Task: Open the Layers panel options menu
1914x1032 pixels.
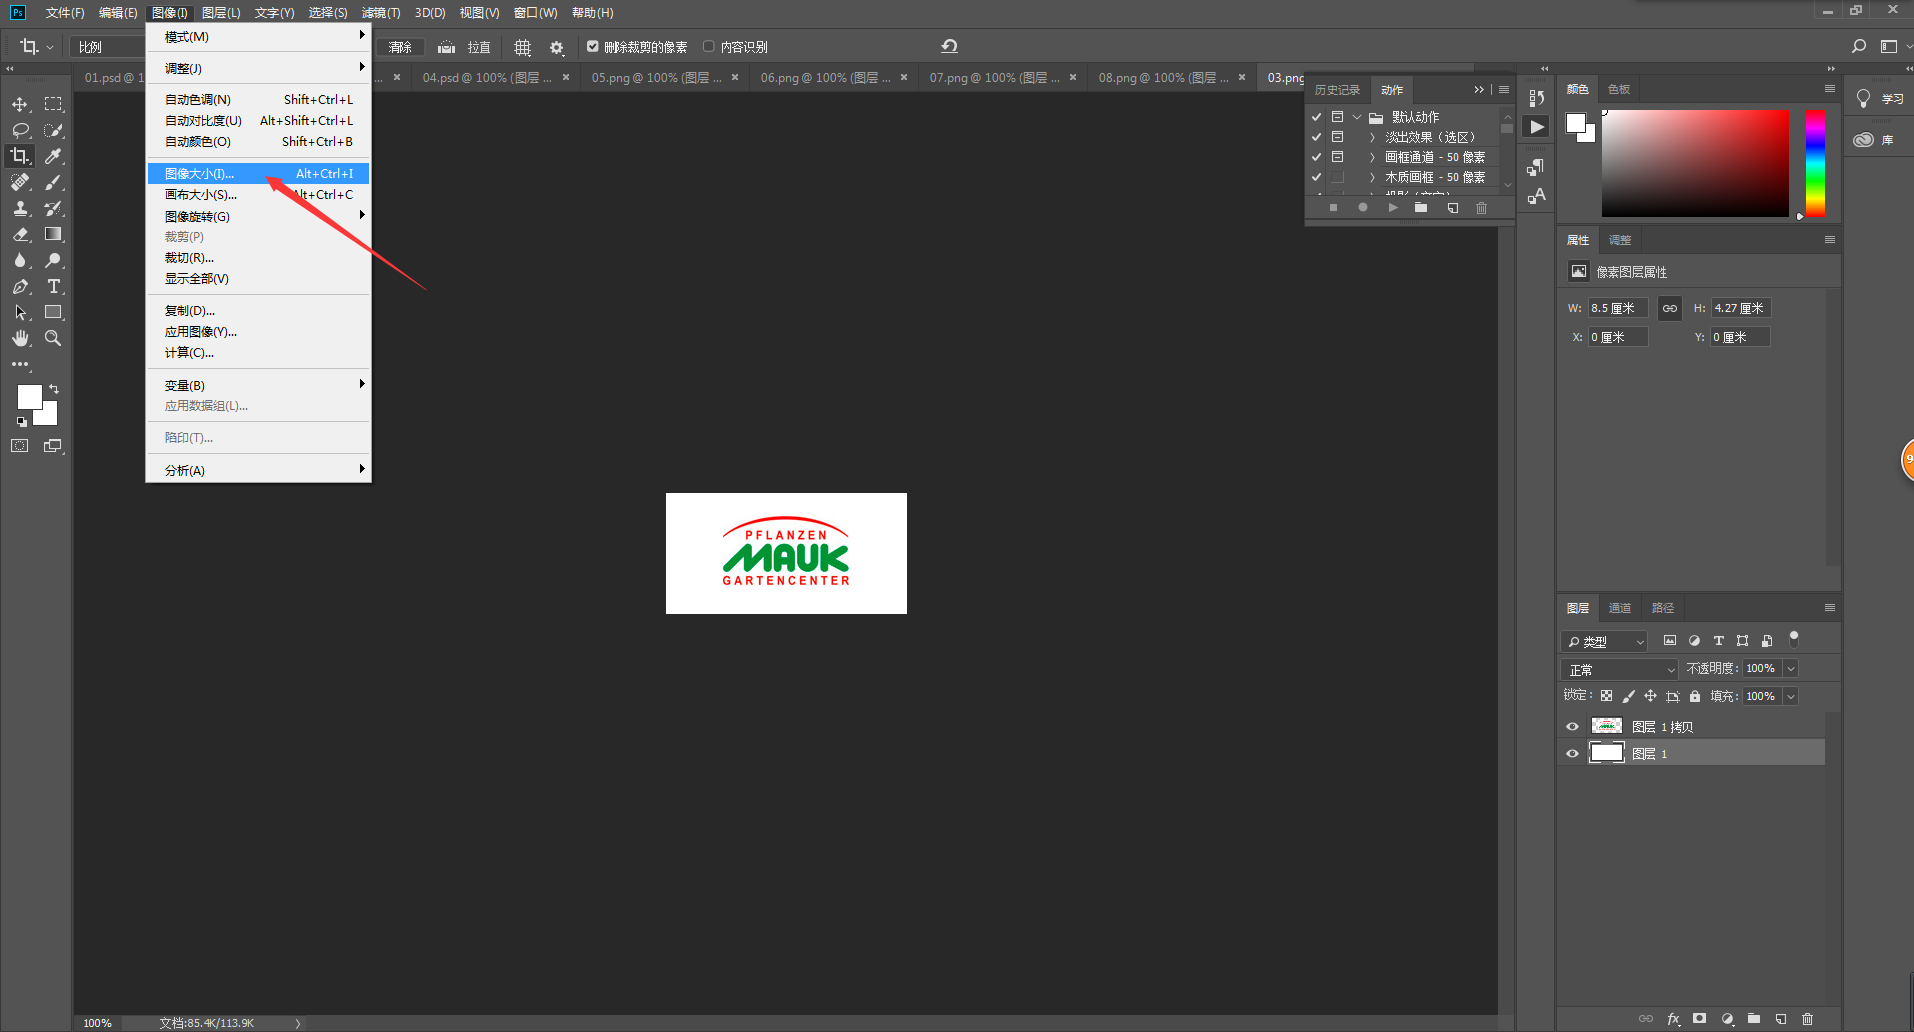Action: 1829,608
